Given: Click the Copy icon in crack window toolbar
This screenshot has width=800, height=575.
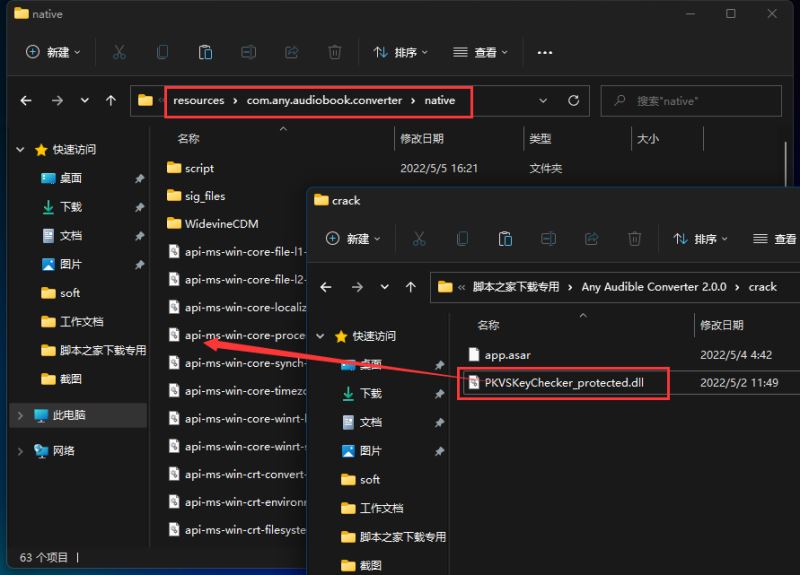Looking at the screenshot, I should pyautogui.click(x=462, y=239).
